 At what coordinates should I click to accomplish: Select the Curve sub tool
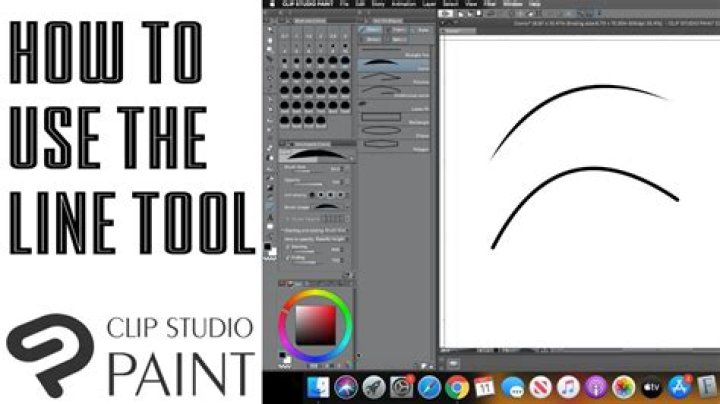[394, 64]
